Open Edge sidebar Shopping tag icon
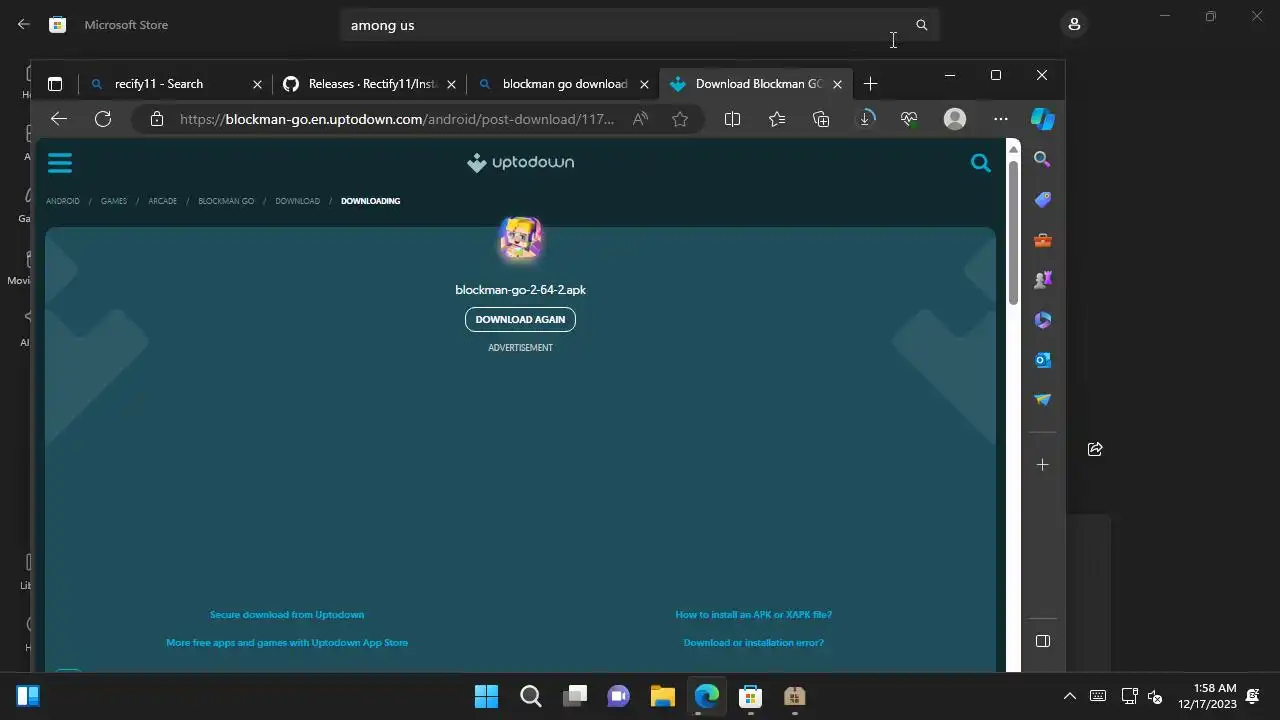Viewport: 1280px width, 720px height. click(1042, 200)
